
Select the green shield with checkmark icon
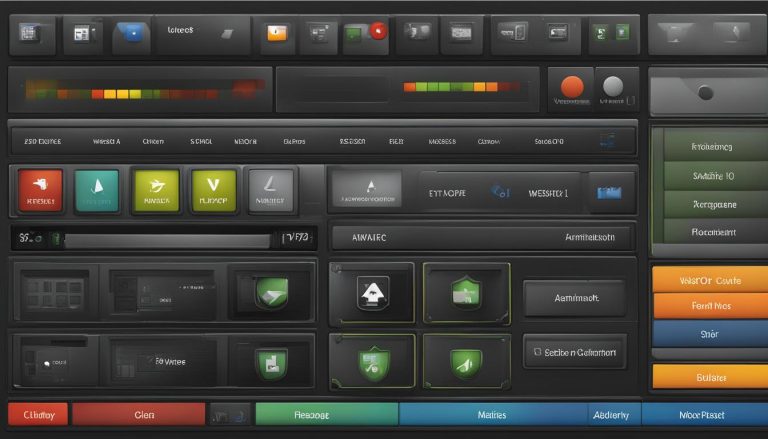tap(373, 363)
